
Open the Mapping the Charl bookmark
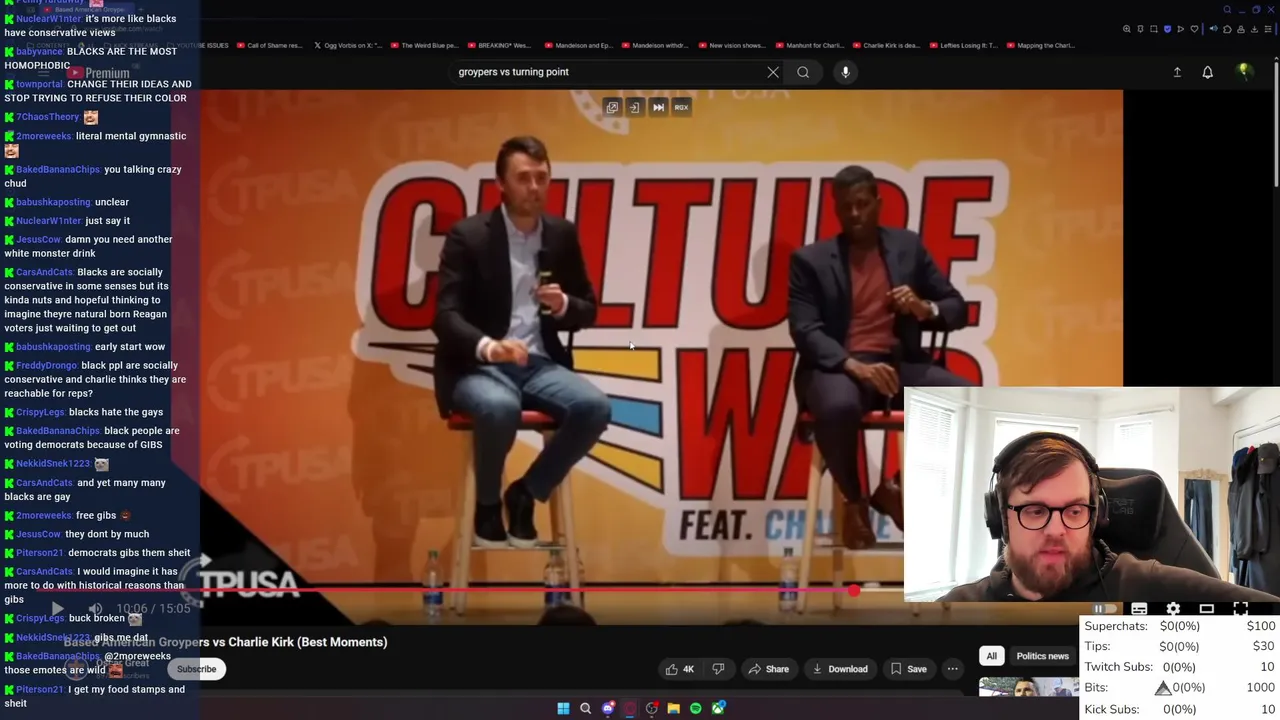pyautogui.click(x=1040, y=45)
